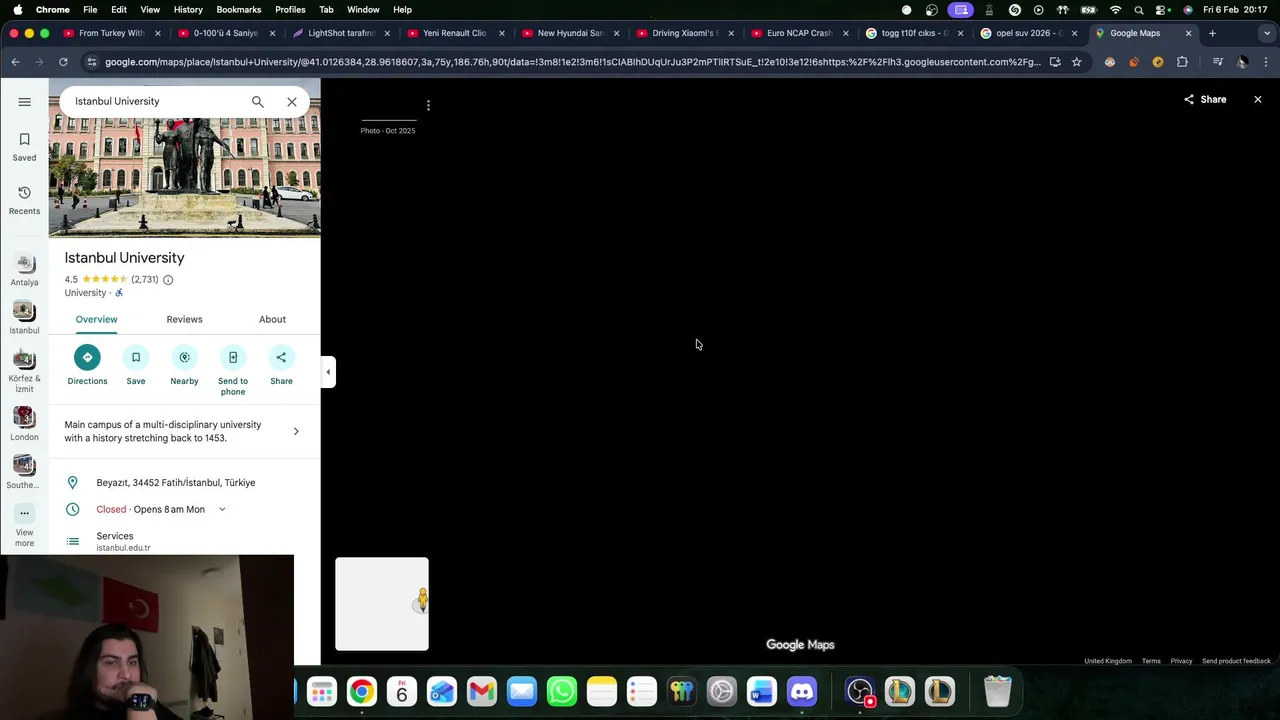Open the recent Antalya search
Screen dimensions: 1280x720
tap(24, 271)
